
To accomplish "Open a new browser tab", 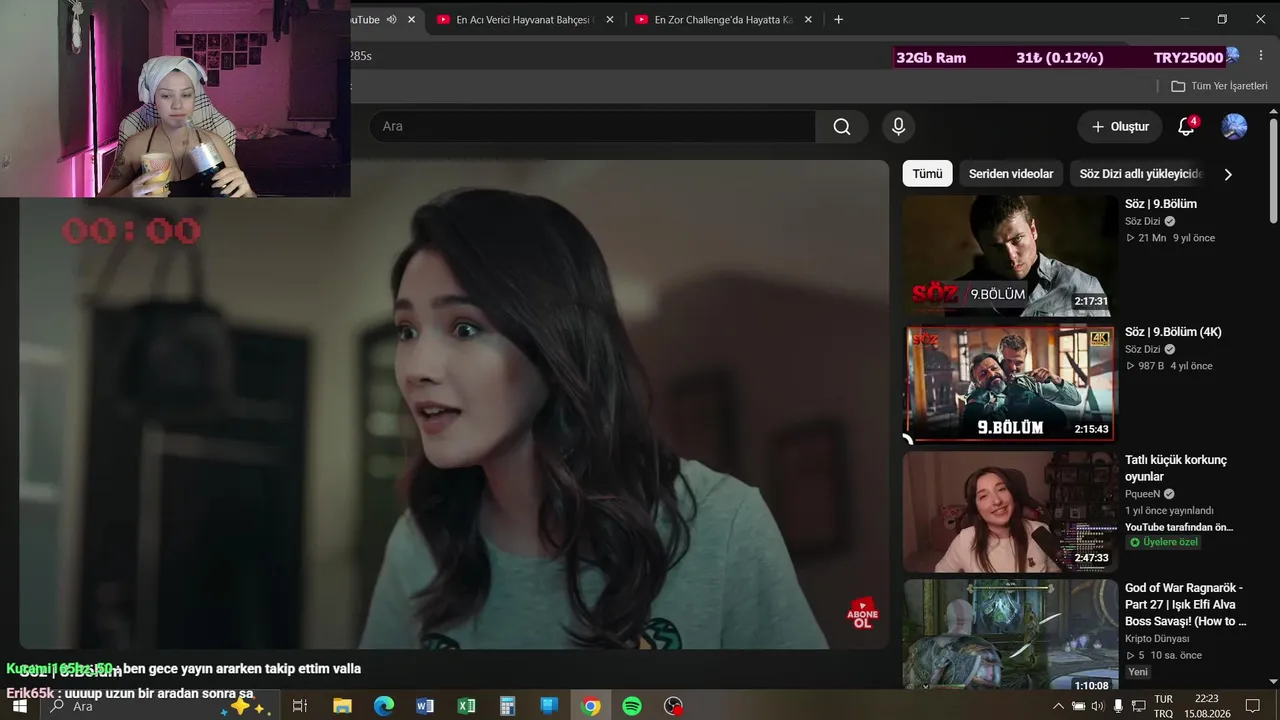I will (x=838, y=20).
